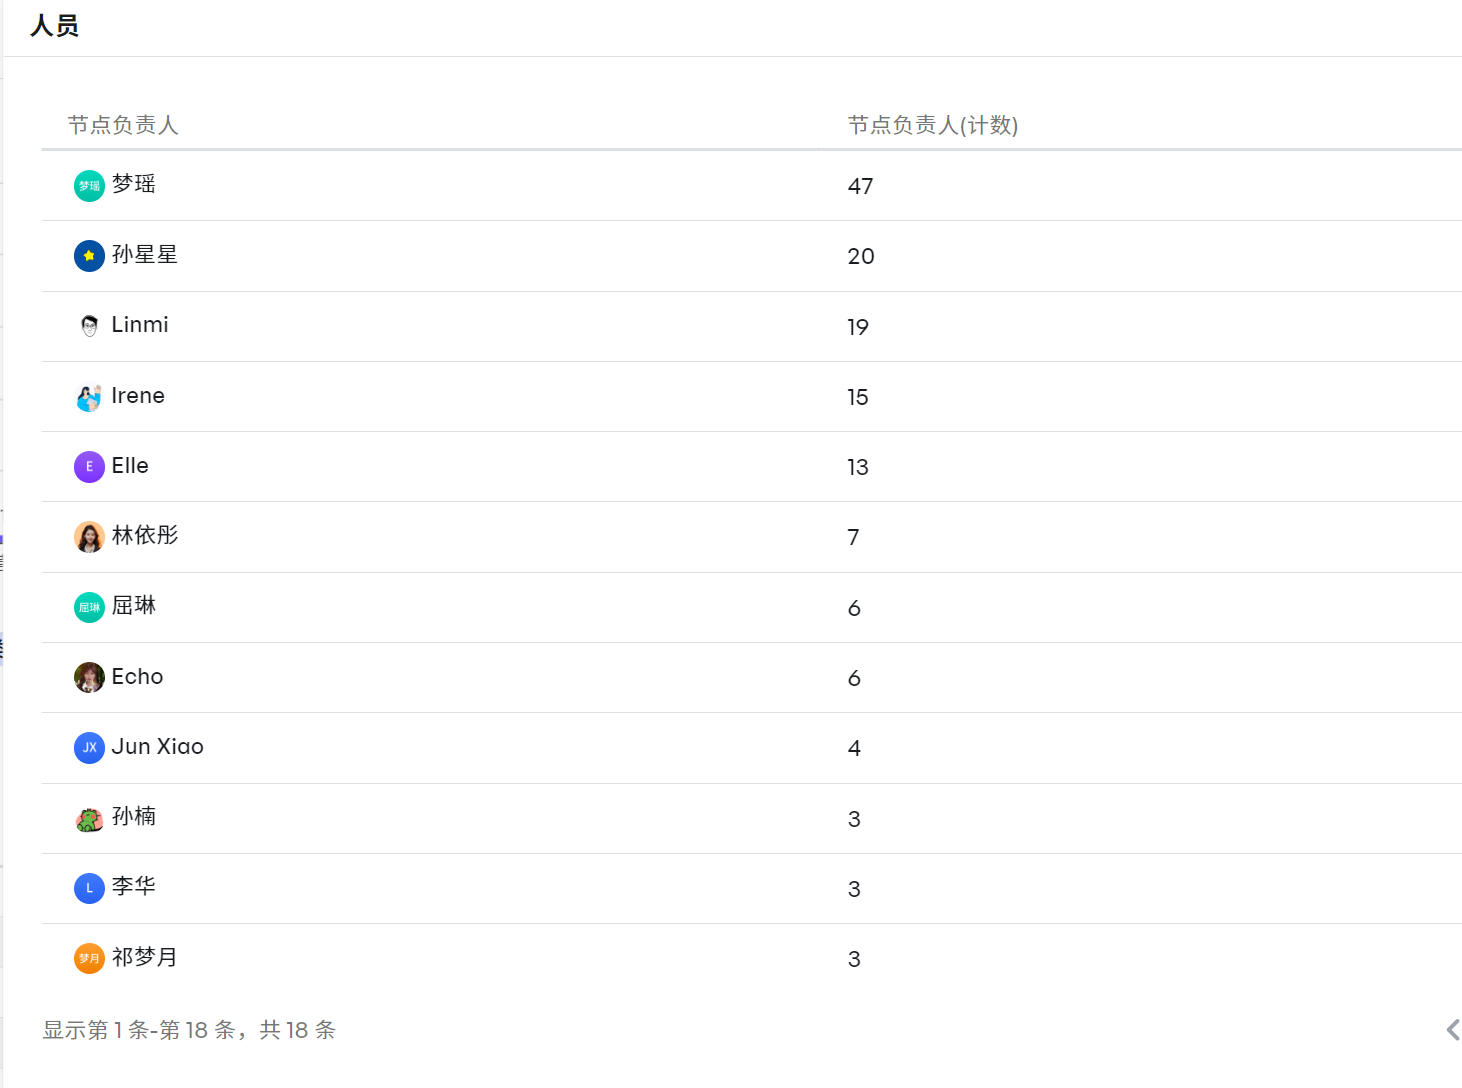Click the 人员 panel title

click(54, 26)
